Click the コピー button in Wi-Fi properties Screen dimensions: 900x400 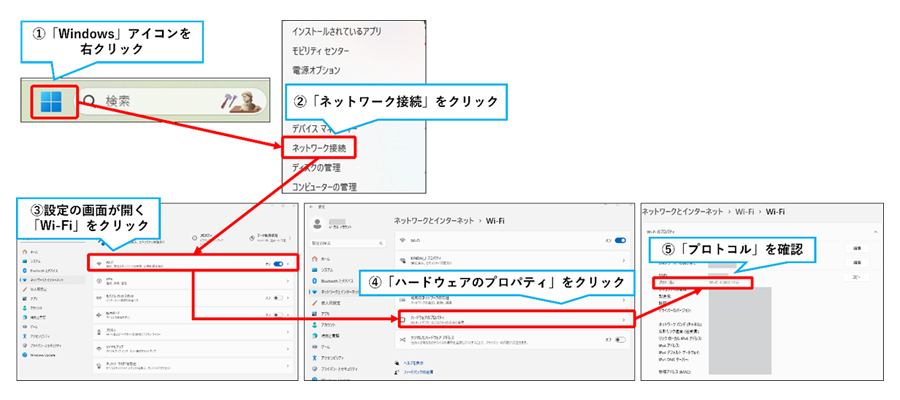pyautogui.click(x=856, y=277)
